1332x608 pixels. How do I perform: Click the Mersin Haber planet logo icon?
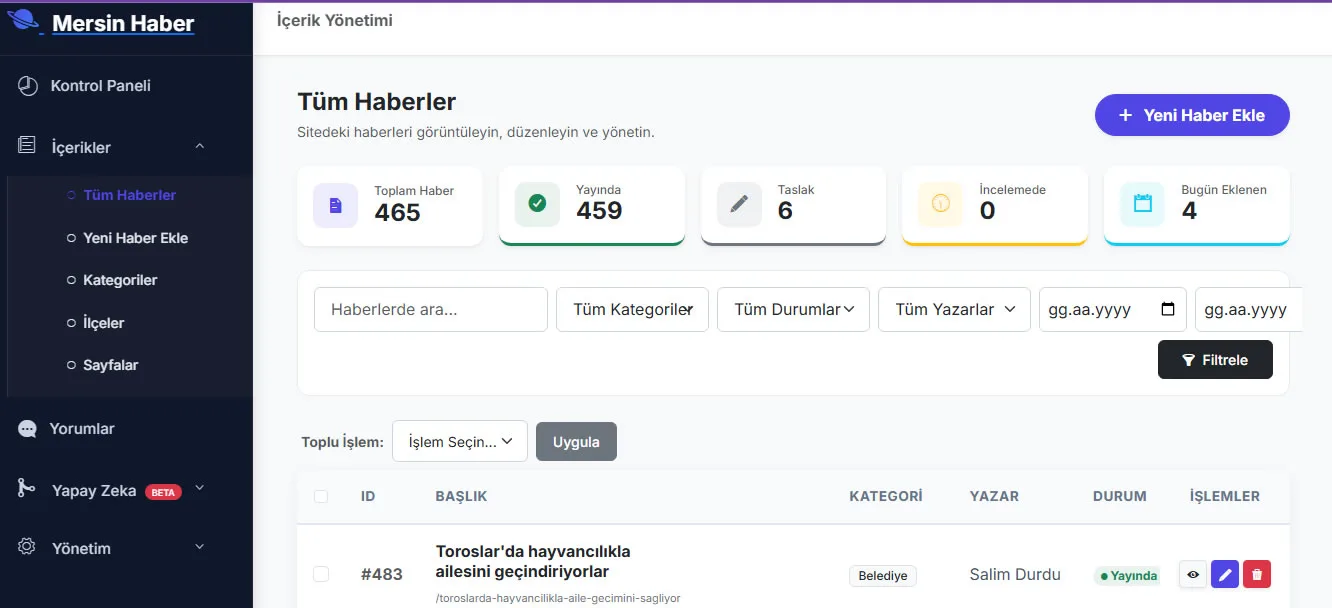(x=23, y=20)
